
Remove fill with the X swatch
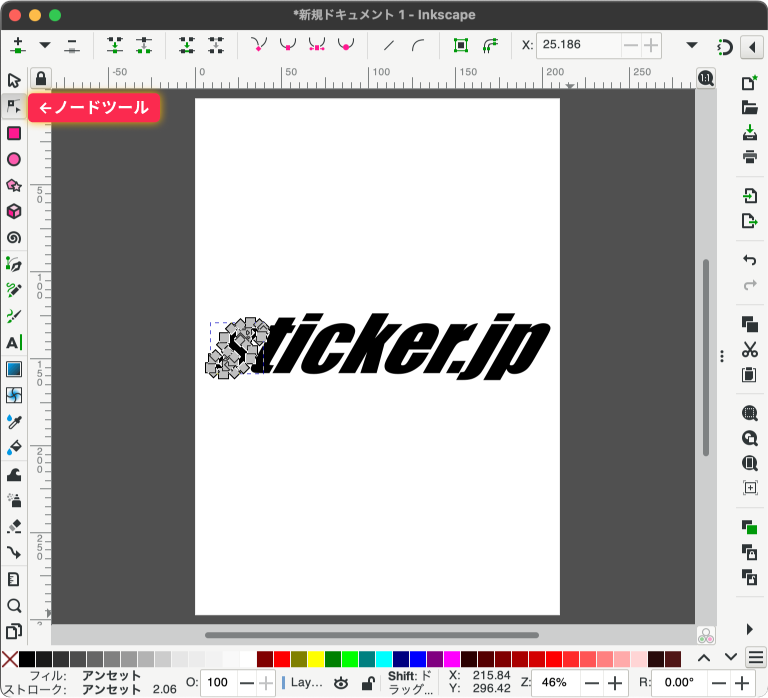9,659
